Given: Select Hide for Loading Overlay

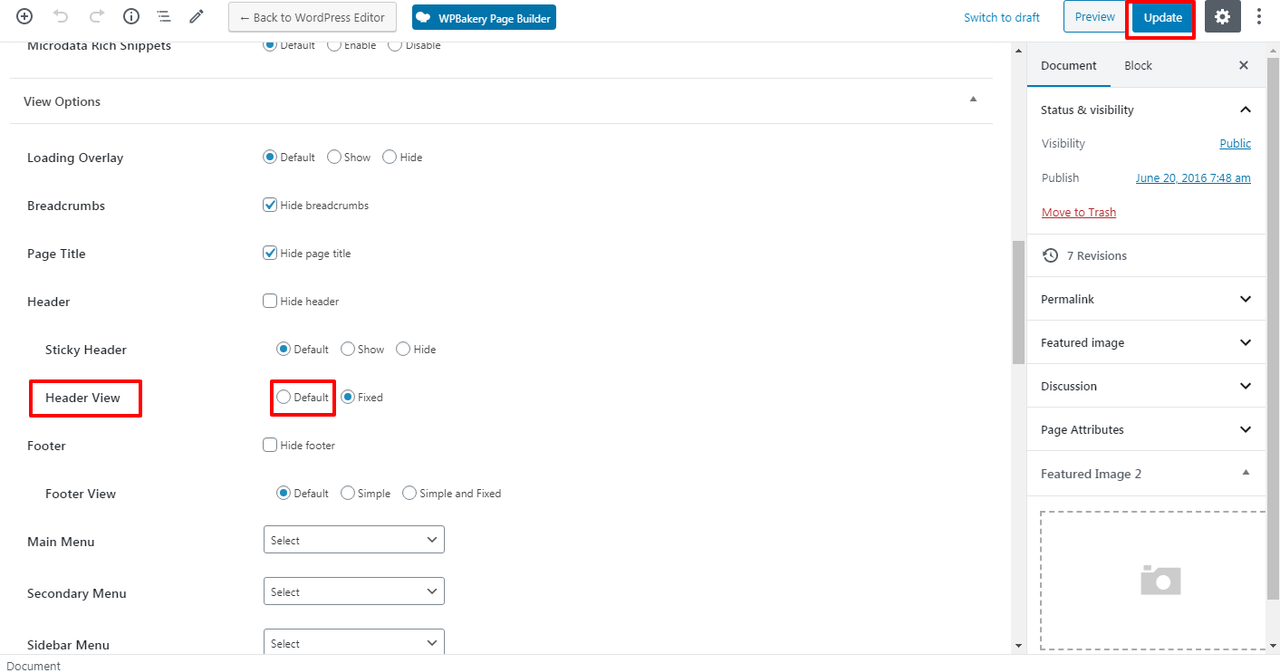Looking at the screenshot, I should pyautogui.click(x=390, y=157).
